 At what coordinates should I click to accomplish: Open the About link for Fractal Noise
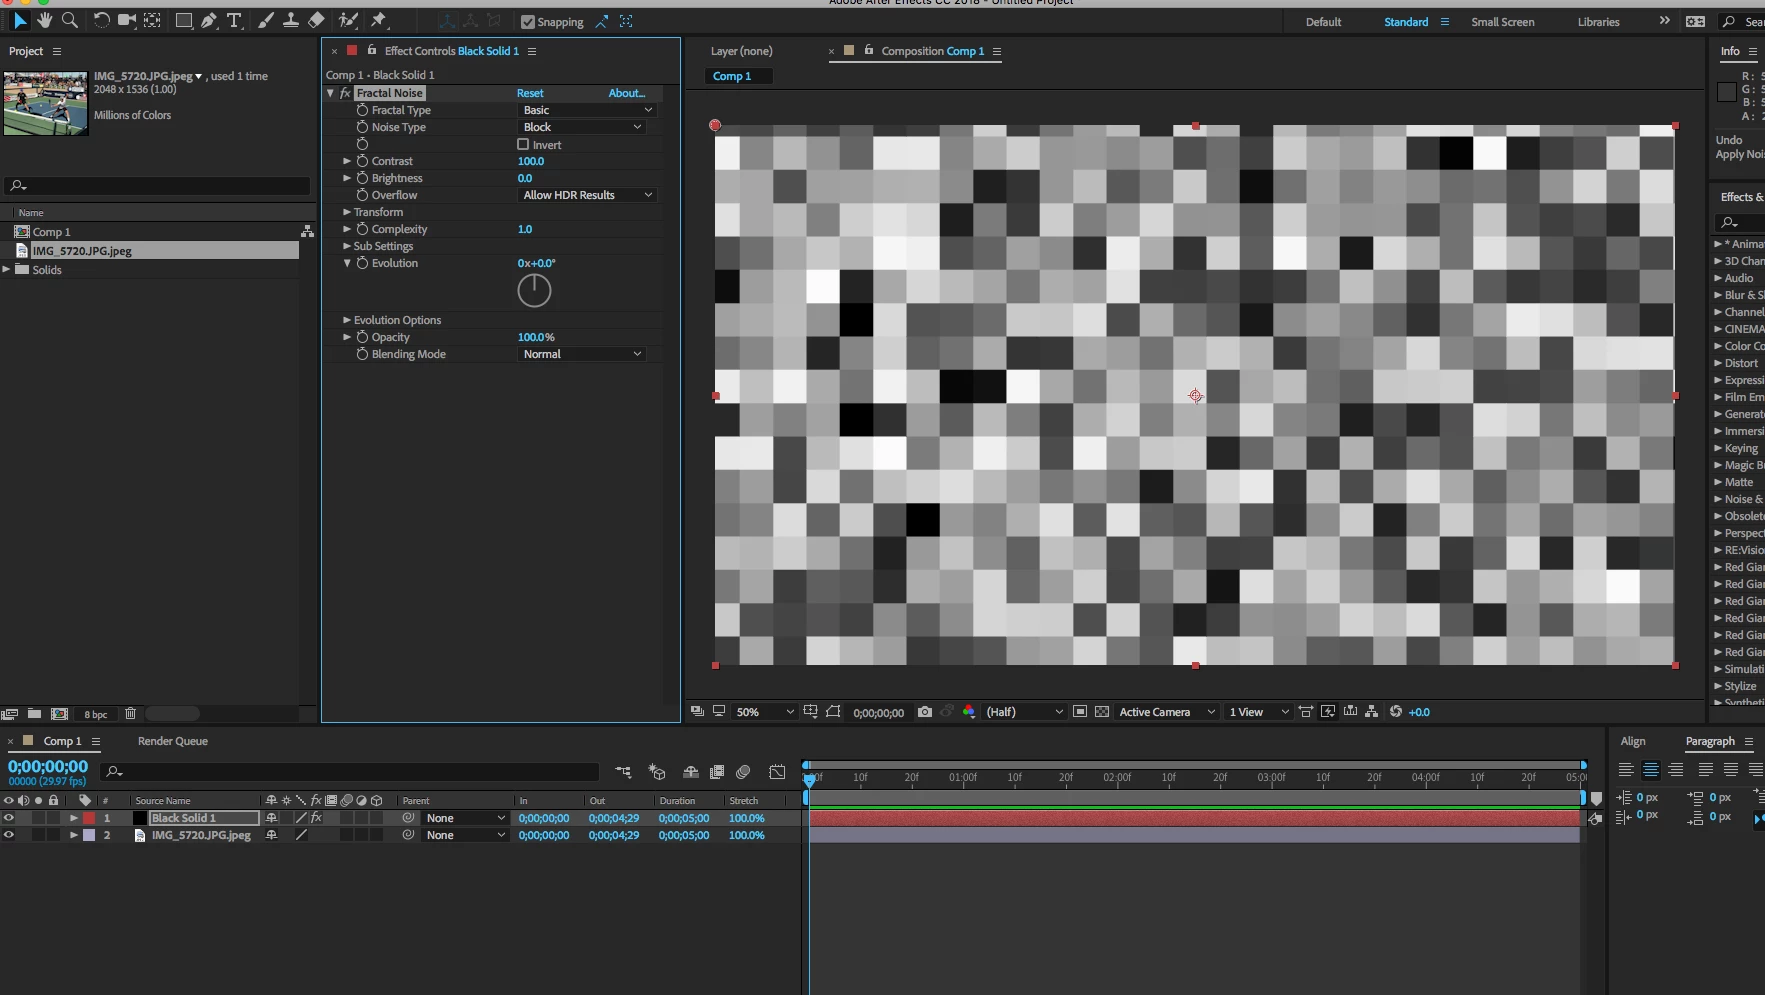tap(627, 93)
